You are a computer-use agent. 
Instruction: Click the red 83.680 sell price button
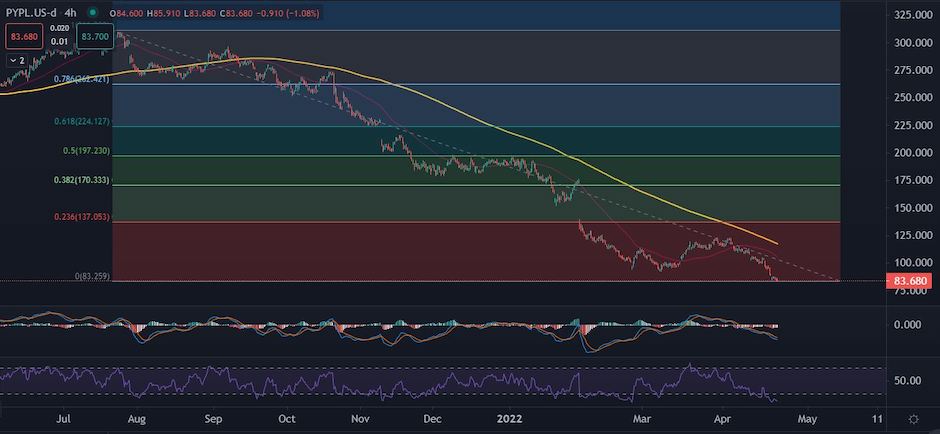24,36
